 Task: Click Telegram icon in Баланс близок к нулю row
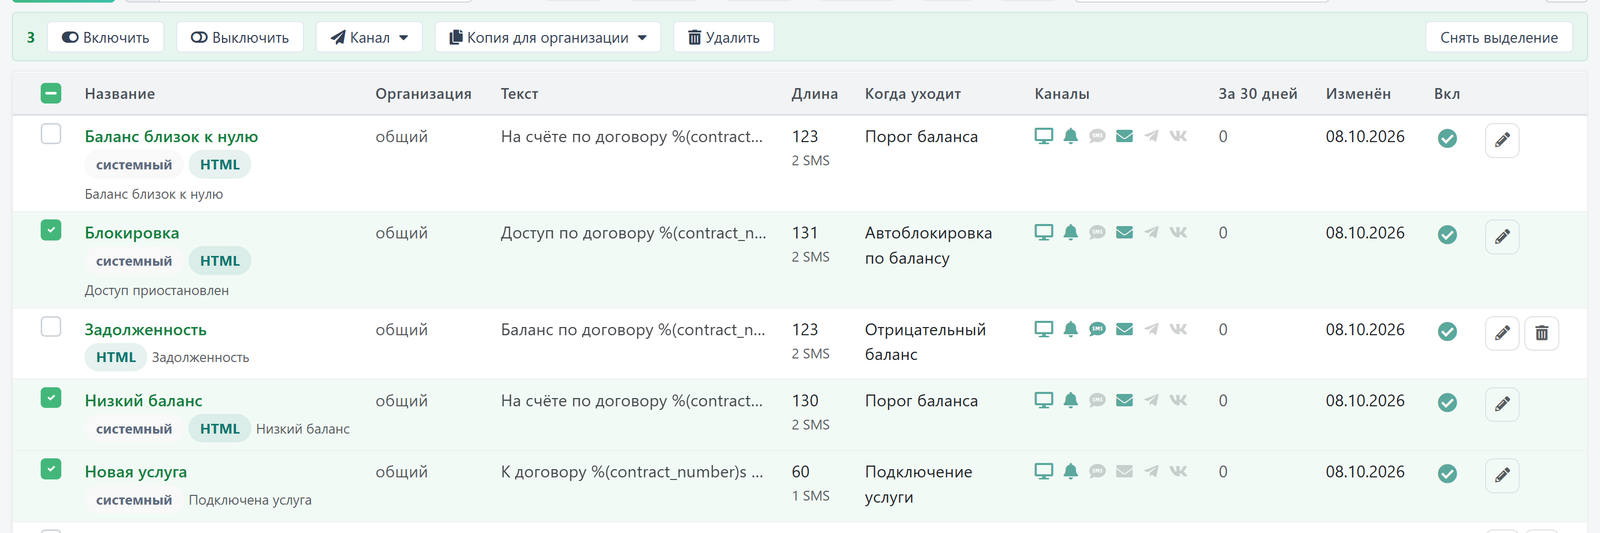[1151, 136]
